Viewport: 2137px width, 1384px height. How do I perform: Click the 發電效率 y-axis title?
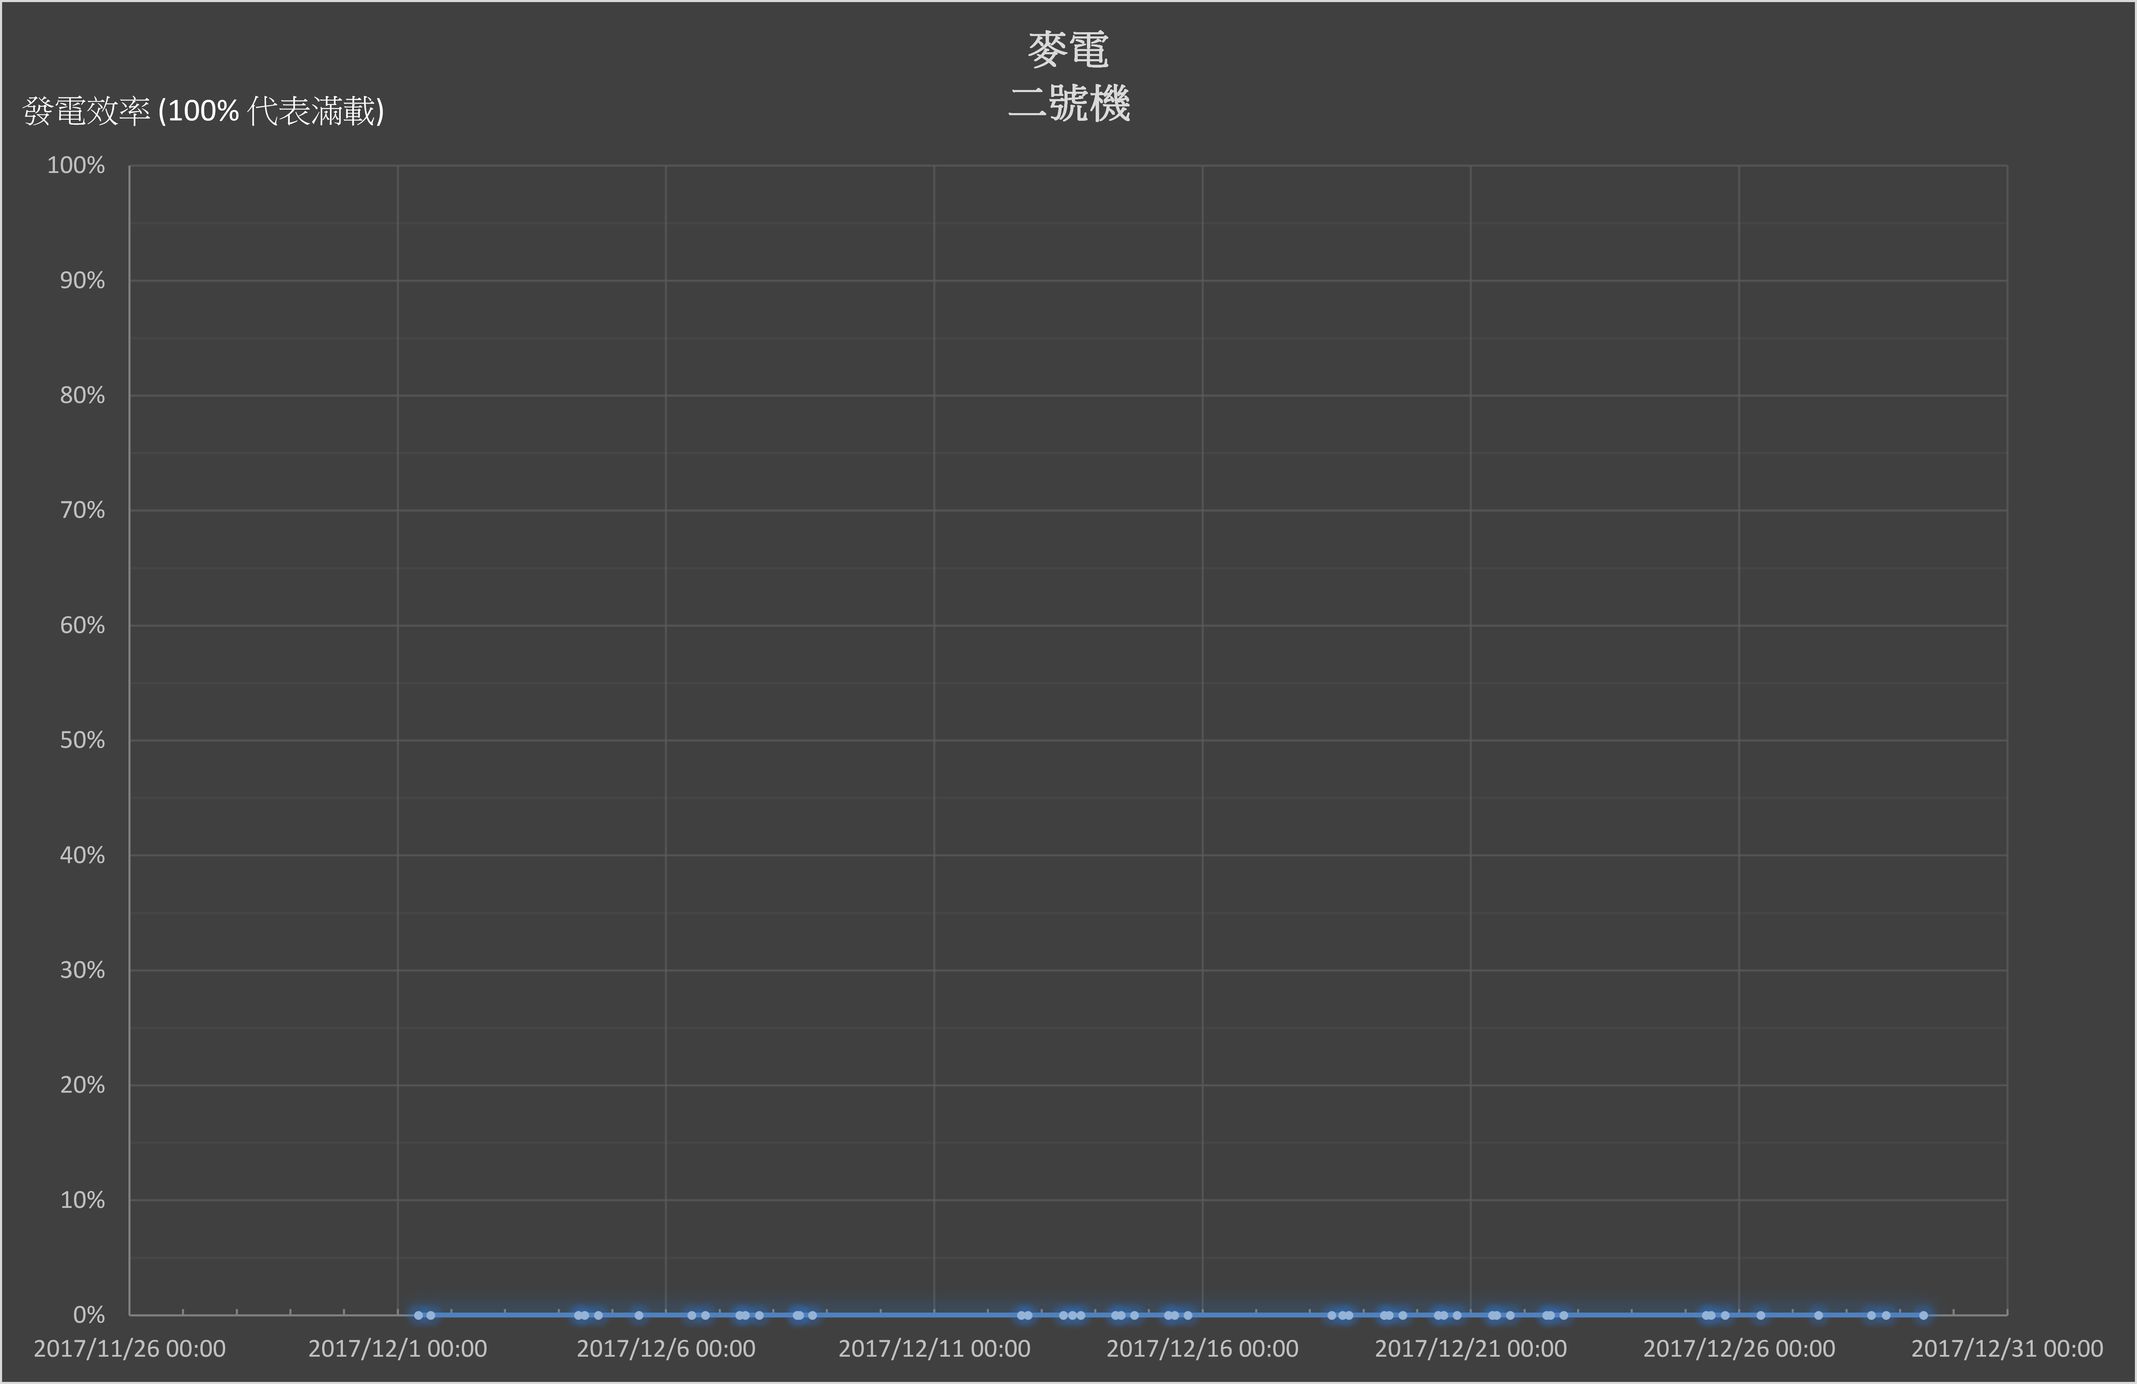click(x=204, y=111)
